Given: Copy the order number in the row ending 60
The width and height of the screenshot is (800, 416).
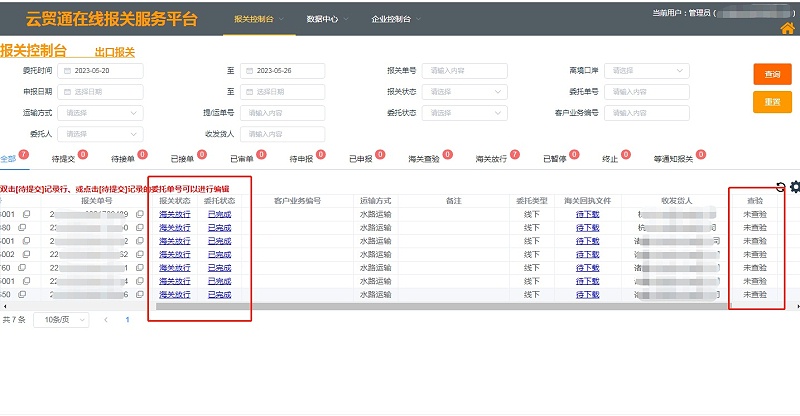Looking at the screenshot, I should [x=22, y=267].
